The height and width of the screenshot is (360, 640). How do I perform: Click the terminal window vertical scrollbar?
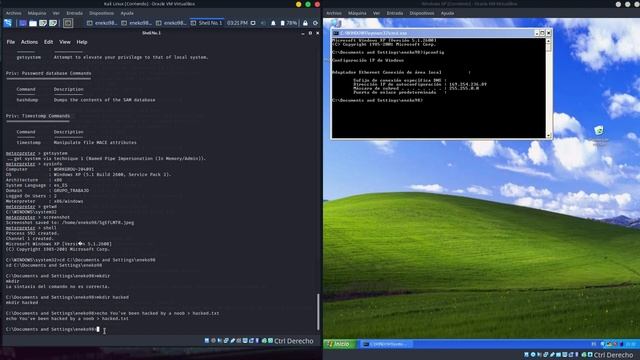coord(318,312)
